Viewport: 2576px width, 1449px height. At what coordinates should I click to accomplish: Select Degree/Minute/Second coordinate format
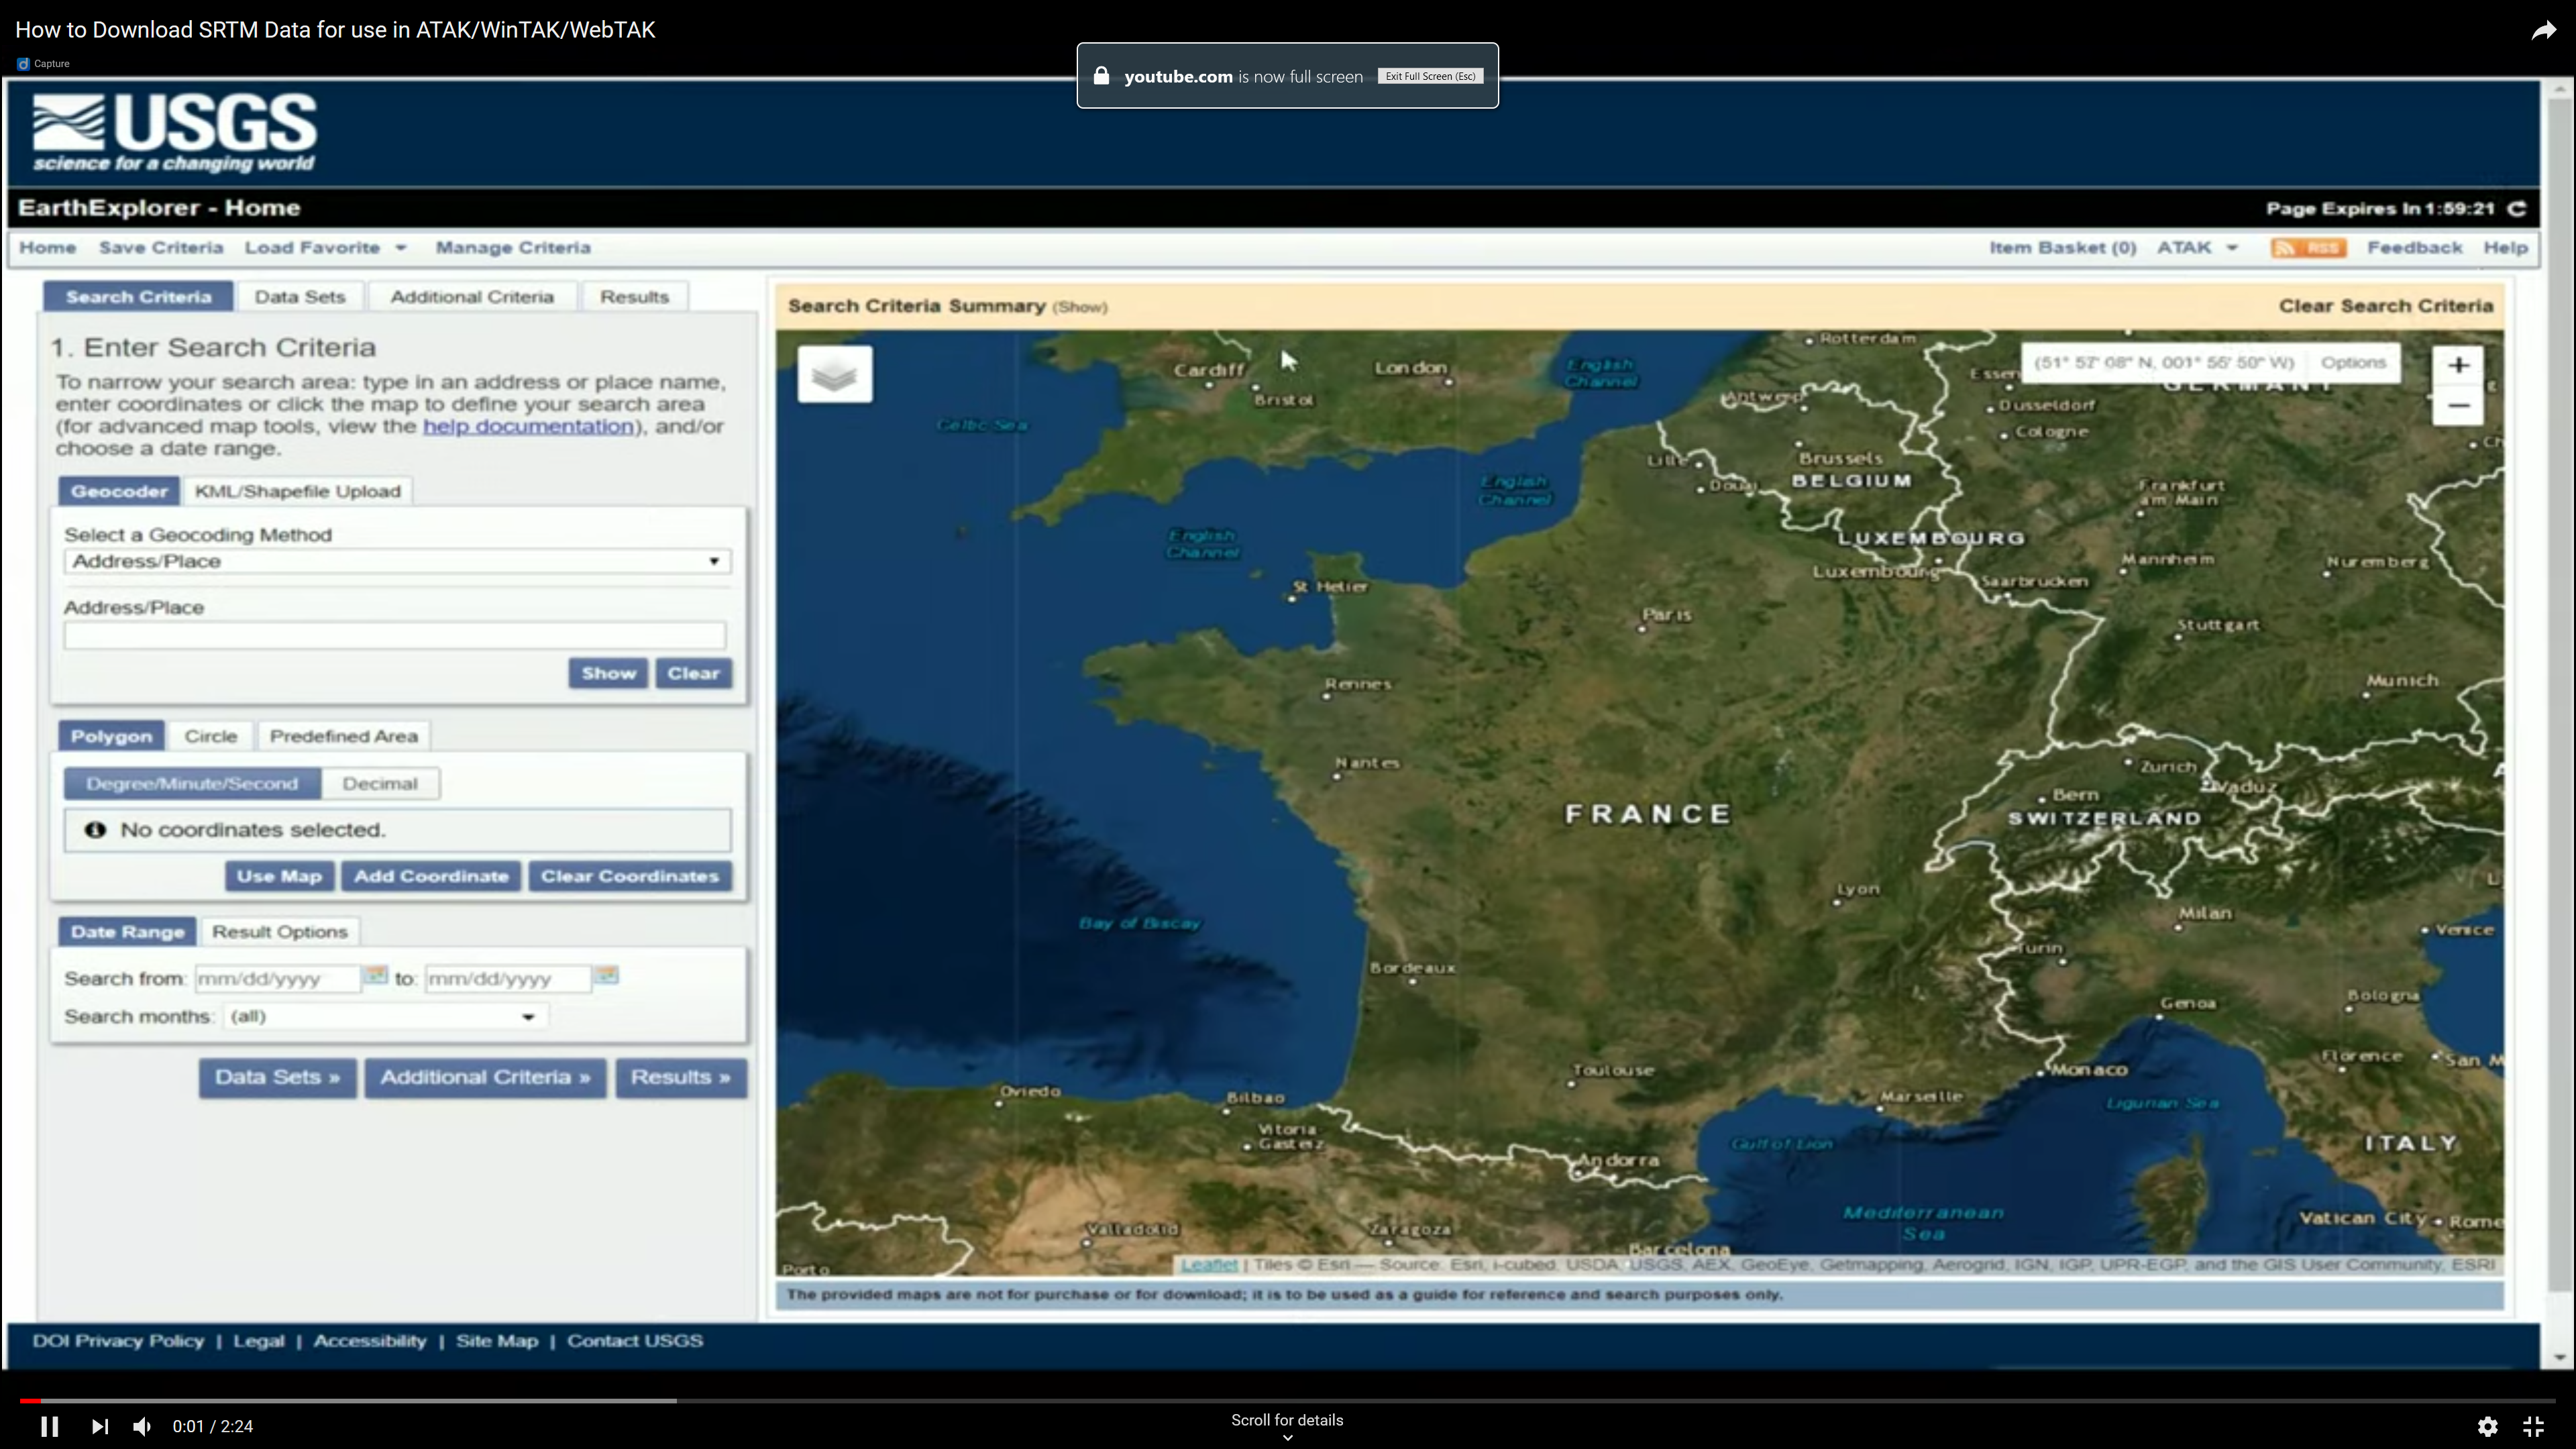[192, 784]
